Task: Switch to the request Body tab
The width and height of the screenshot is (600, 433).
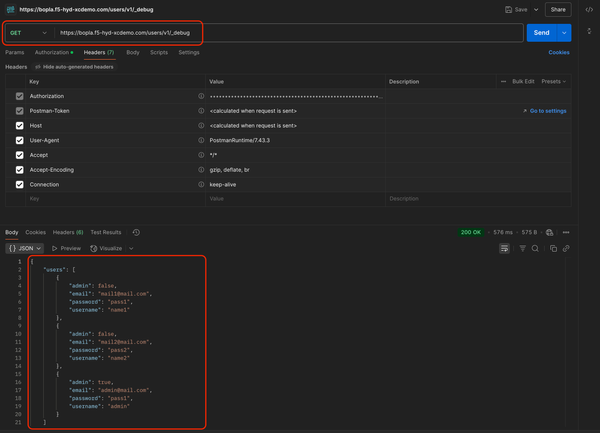Action: [x=133, y=52]
